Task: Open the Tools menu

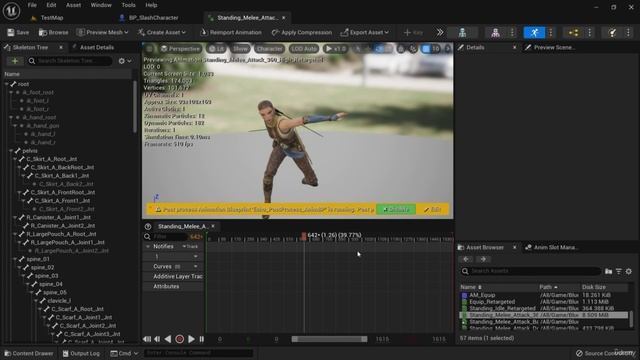Action: 128,5
